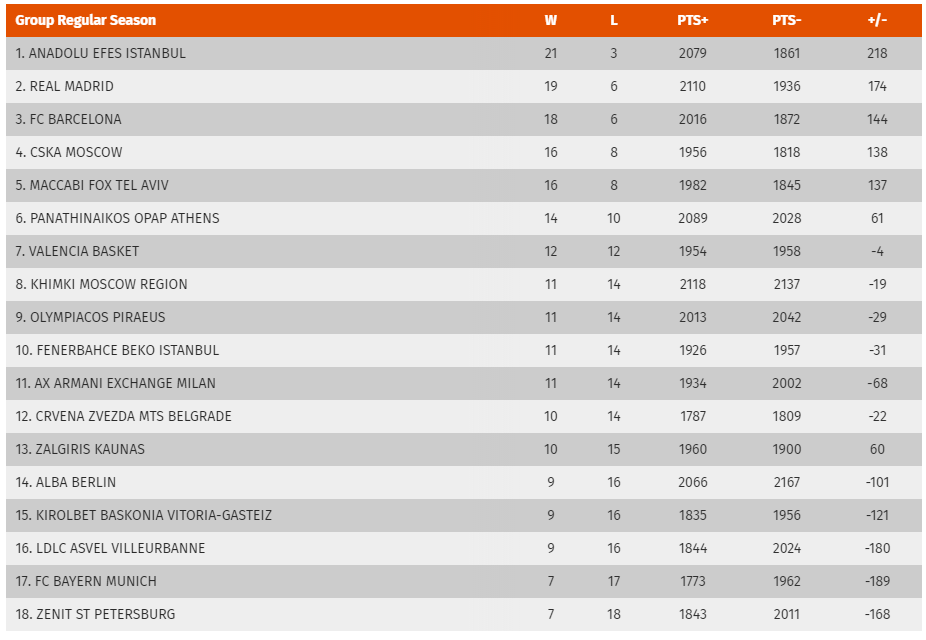Open Zalgiris Kaunas team entry
Screen dimensions: 926x640
click(80, 450)
